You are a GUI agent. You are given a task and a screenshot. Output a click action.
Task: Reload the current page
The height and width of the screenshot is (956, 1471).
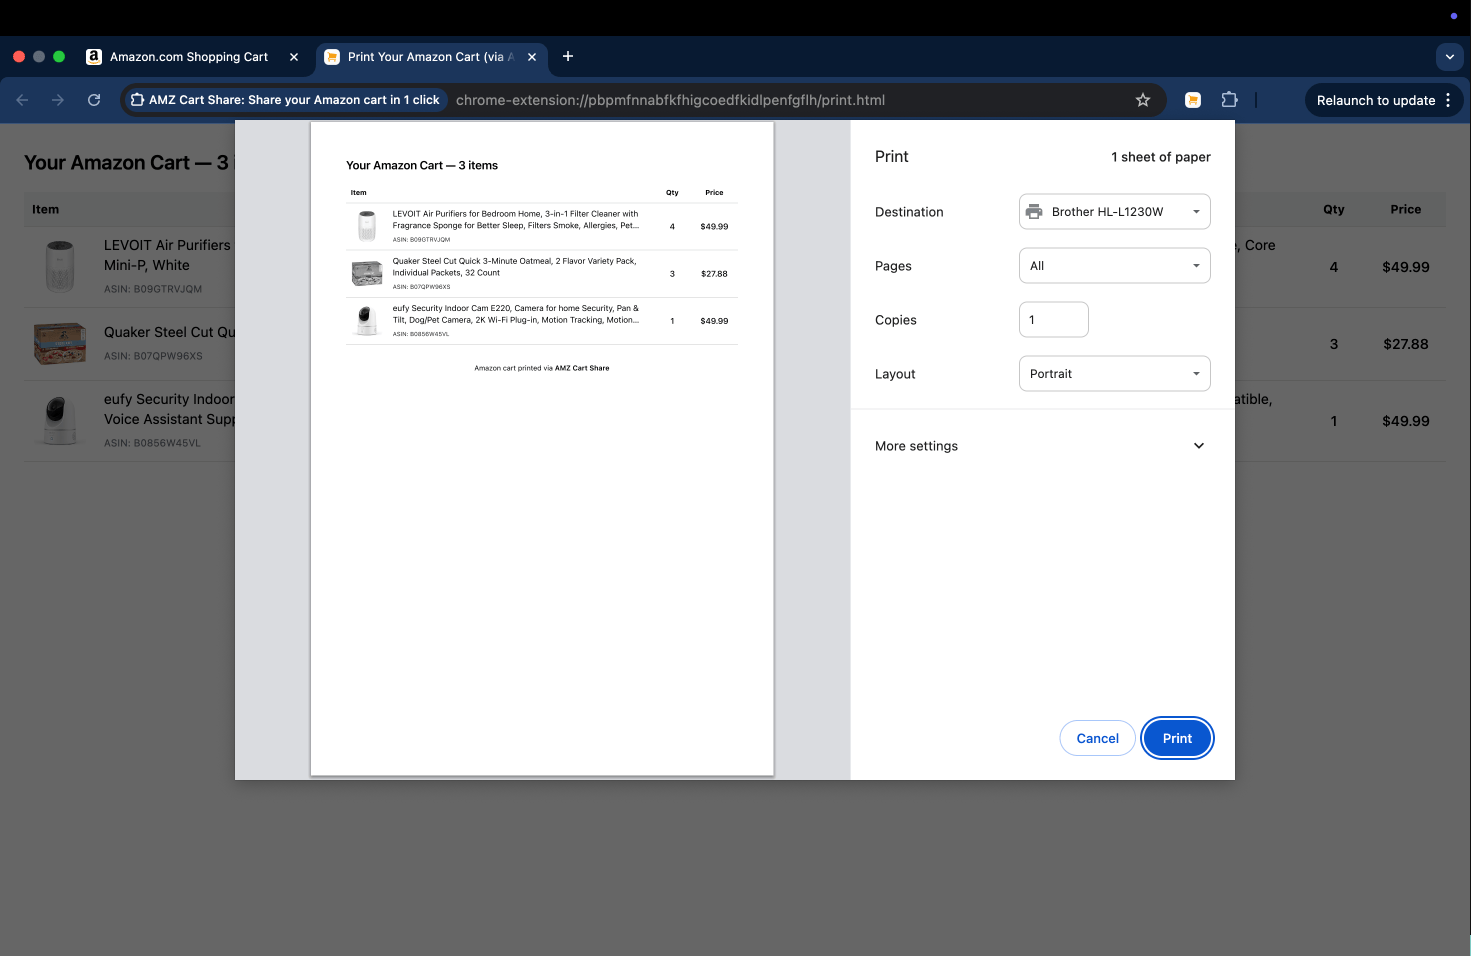click(x=94, y=100)
